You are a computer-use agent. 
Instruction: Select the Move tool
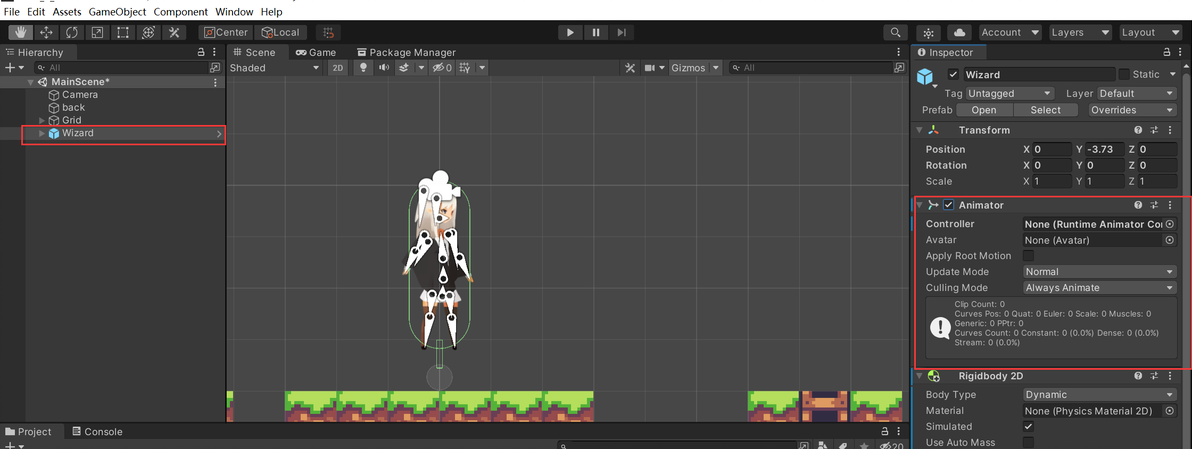(x=46, y=32)
